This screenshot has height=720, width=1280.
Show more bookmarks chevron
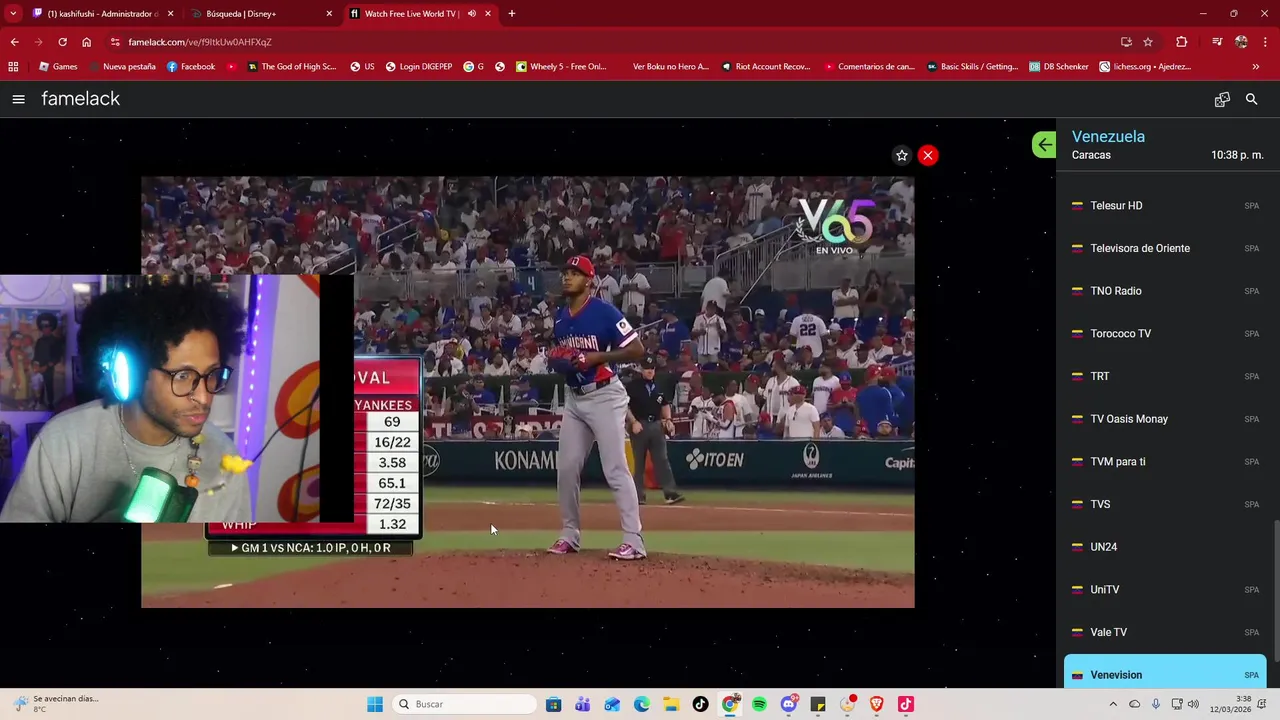[1256, 67]
